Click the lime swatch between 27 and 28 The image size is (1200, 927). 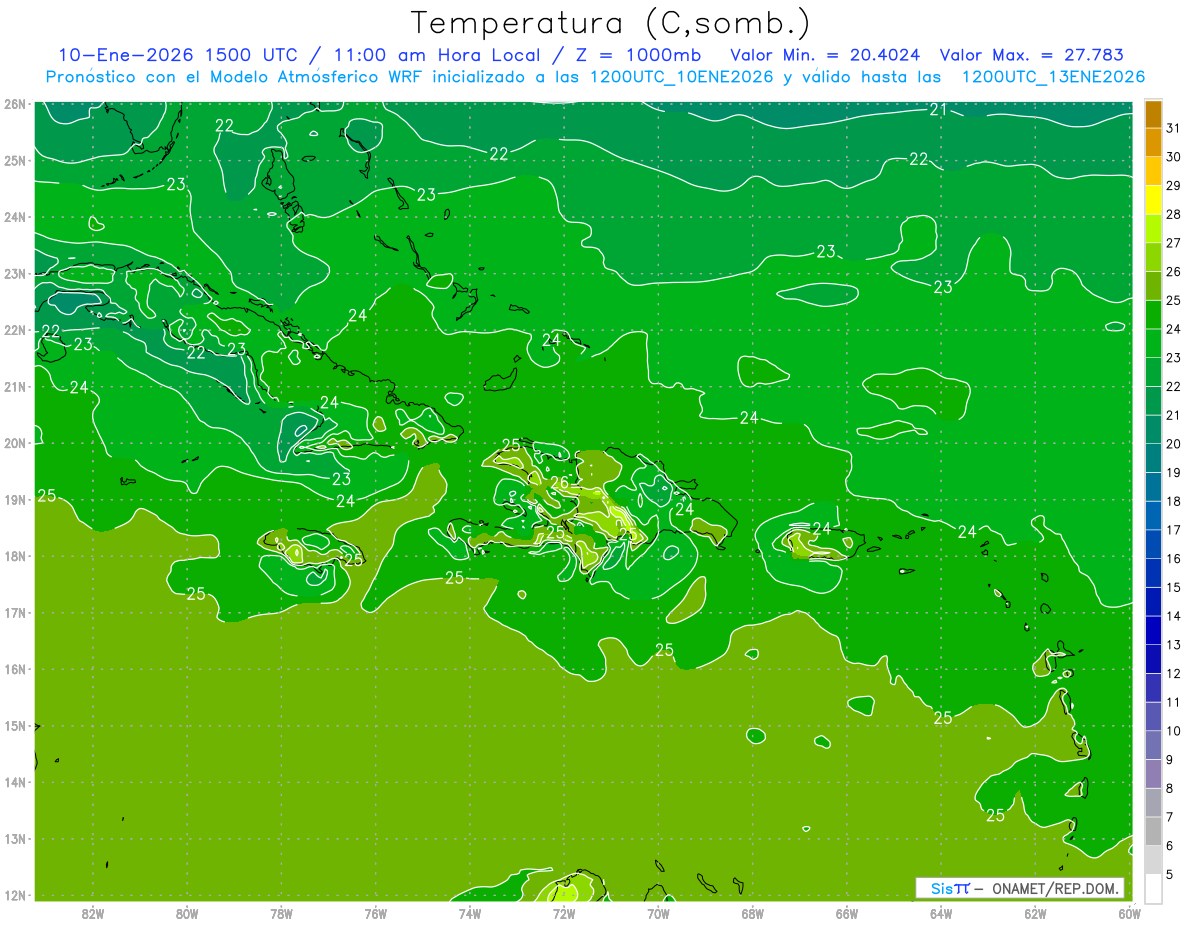pyautogui.click(x=1153, y=229)
